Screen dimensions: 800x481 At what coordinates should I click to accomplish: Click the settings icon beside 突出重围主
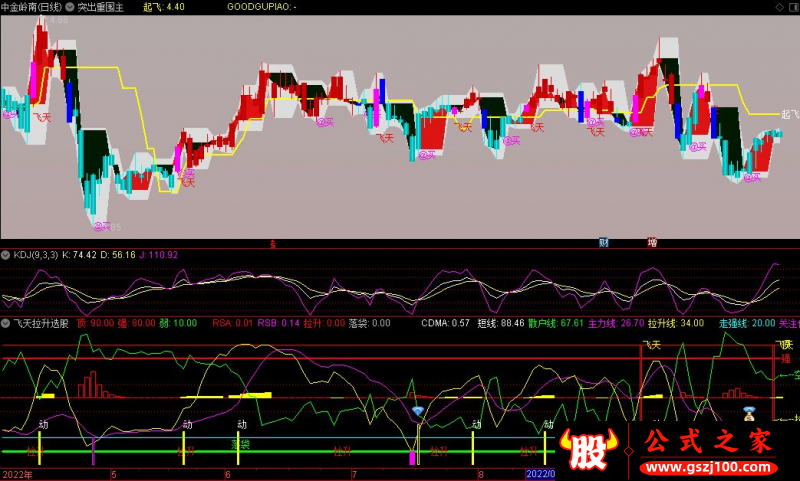(x=70, y=6)
